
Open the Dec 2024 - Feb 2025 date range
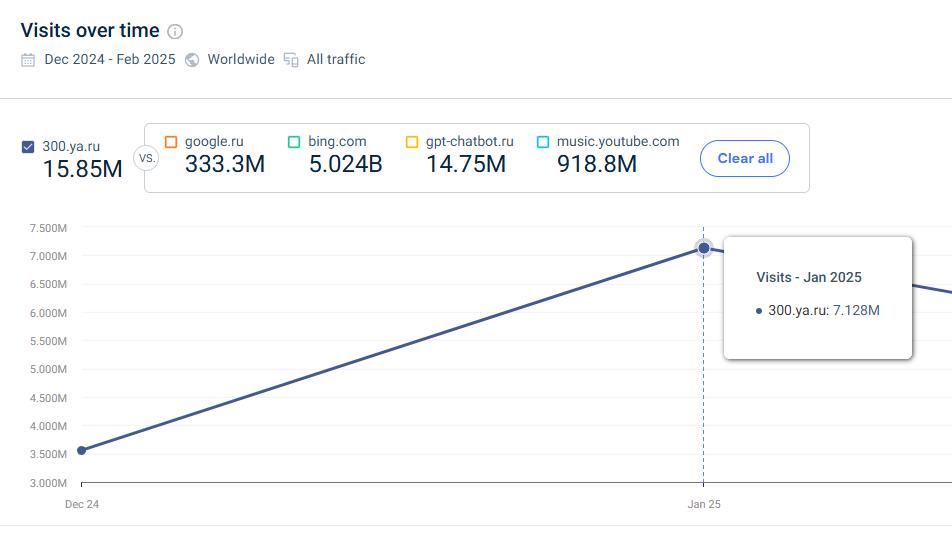click(110, 60)
